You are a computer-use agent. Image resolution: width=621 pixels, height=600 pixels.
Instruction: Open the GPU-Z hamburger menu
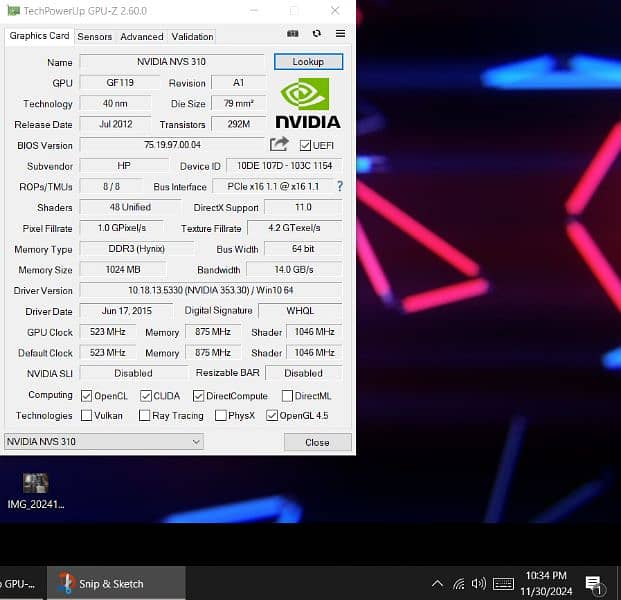[x=341, y=33]
